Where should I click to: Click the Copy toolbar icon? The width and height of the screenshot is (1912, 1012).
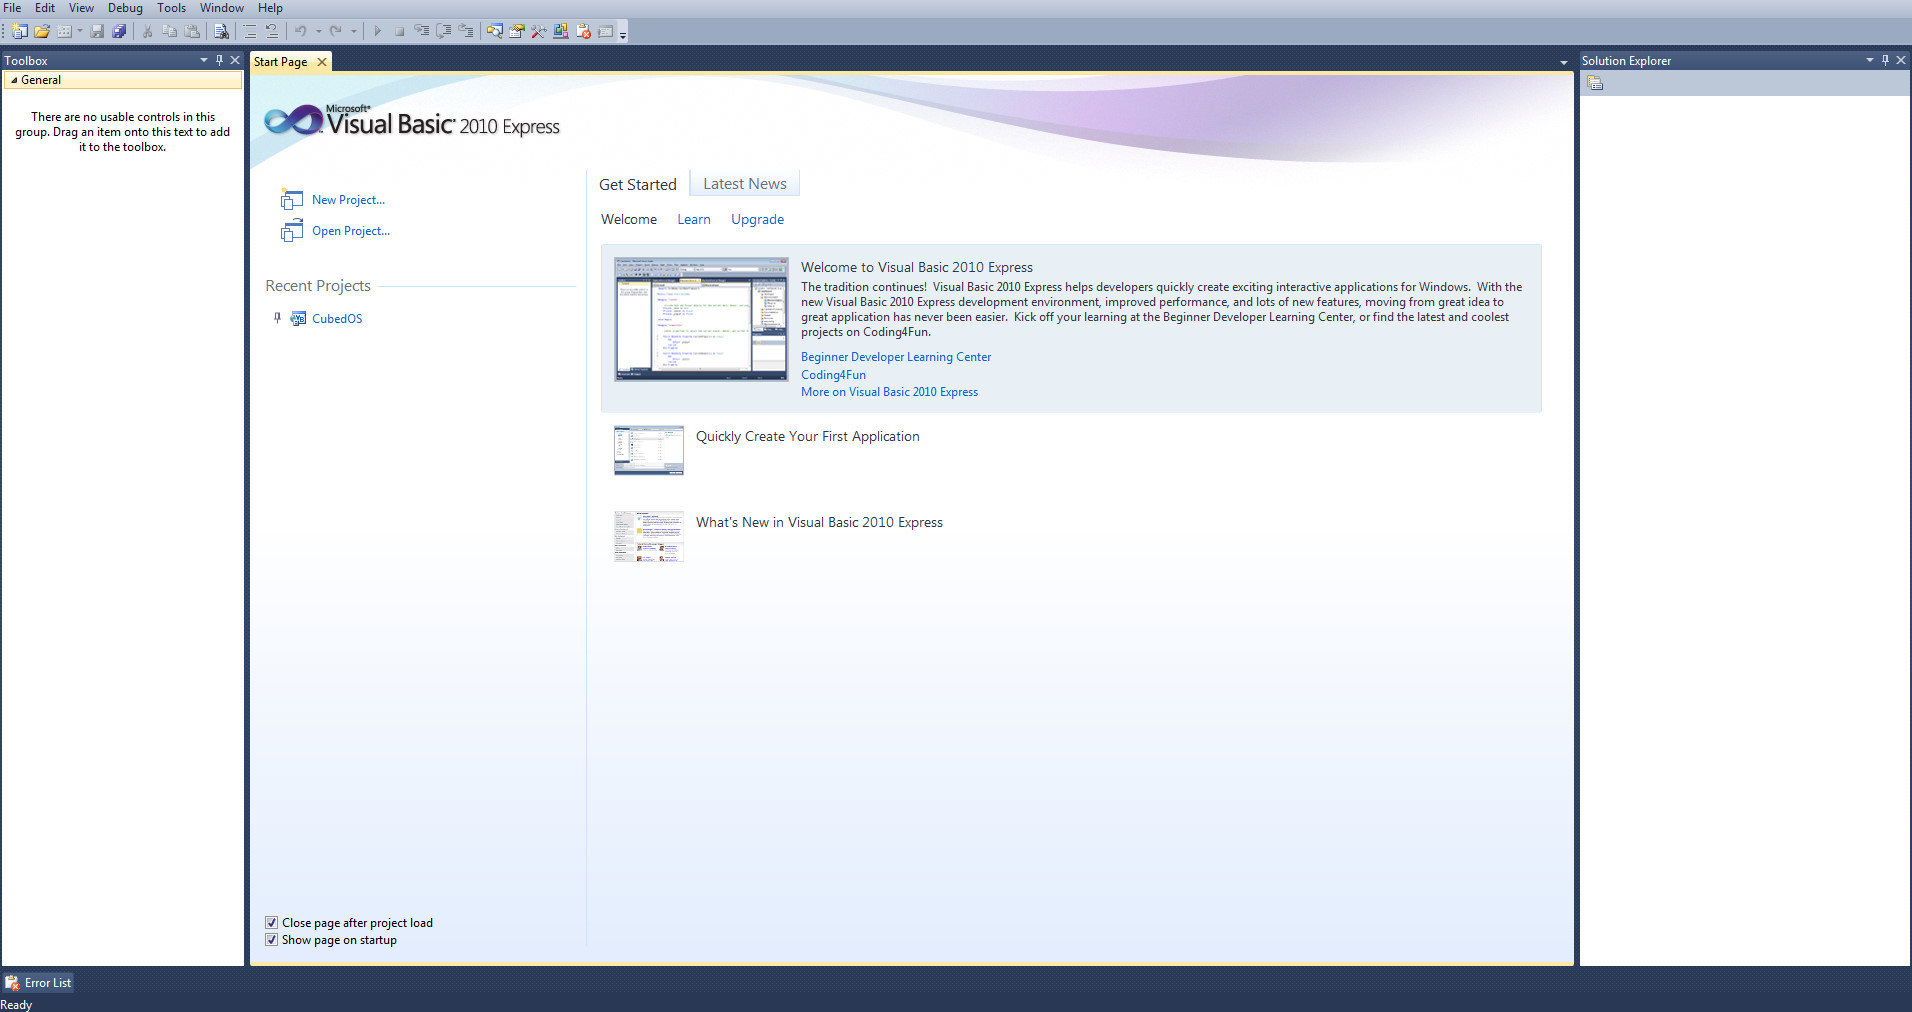(169, 31)
